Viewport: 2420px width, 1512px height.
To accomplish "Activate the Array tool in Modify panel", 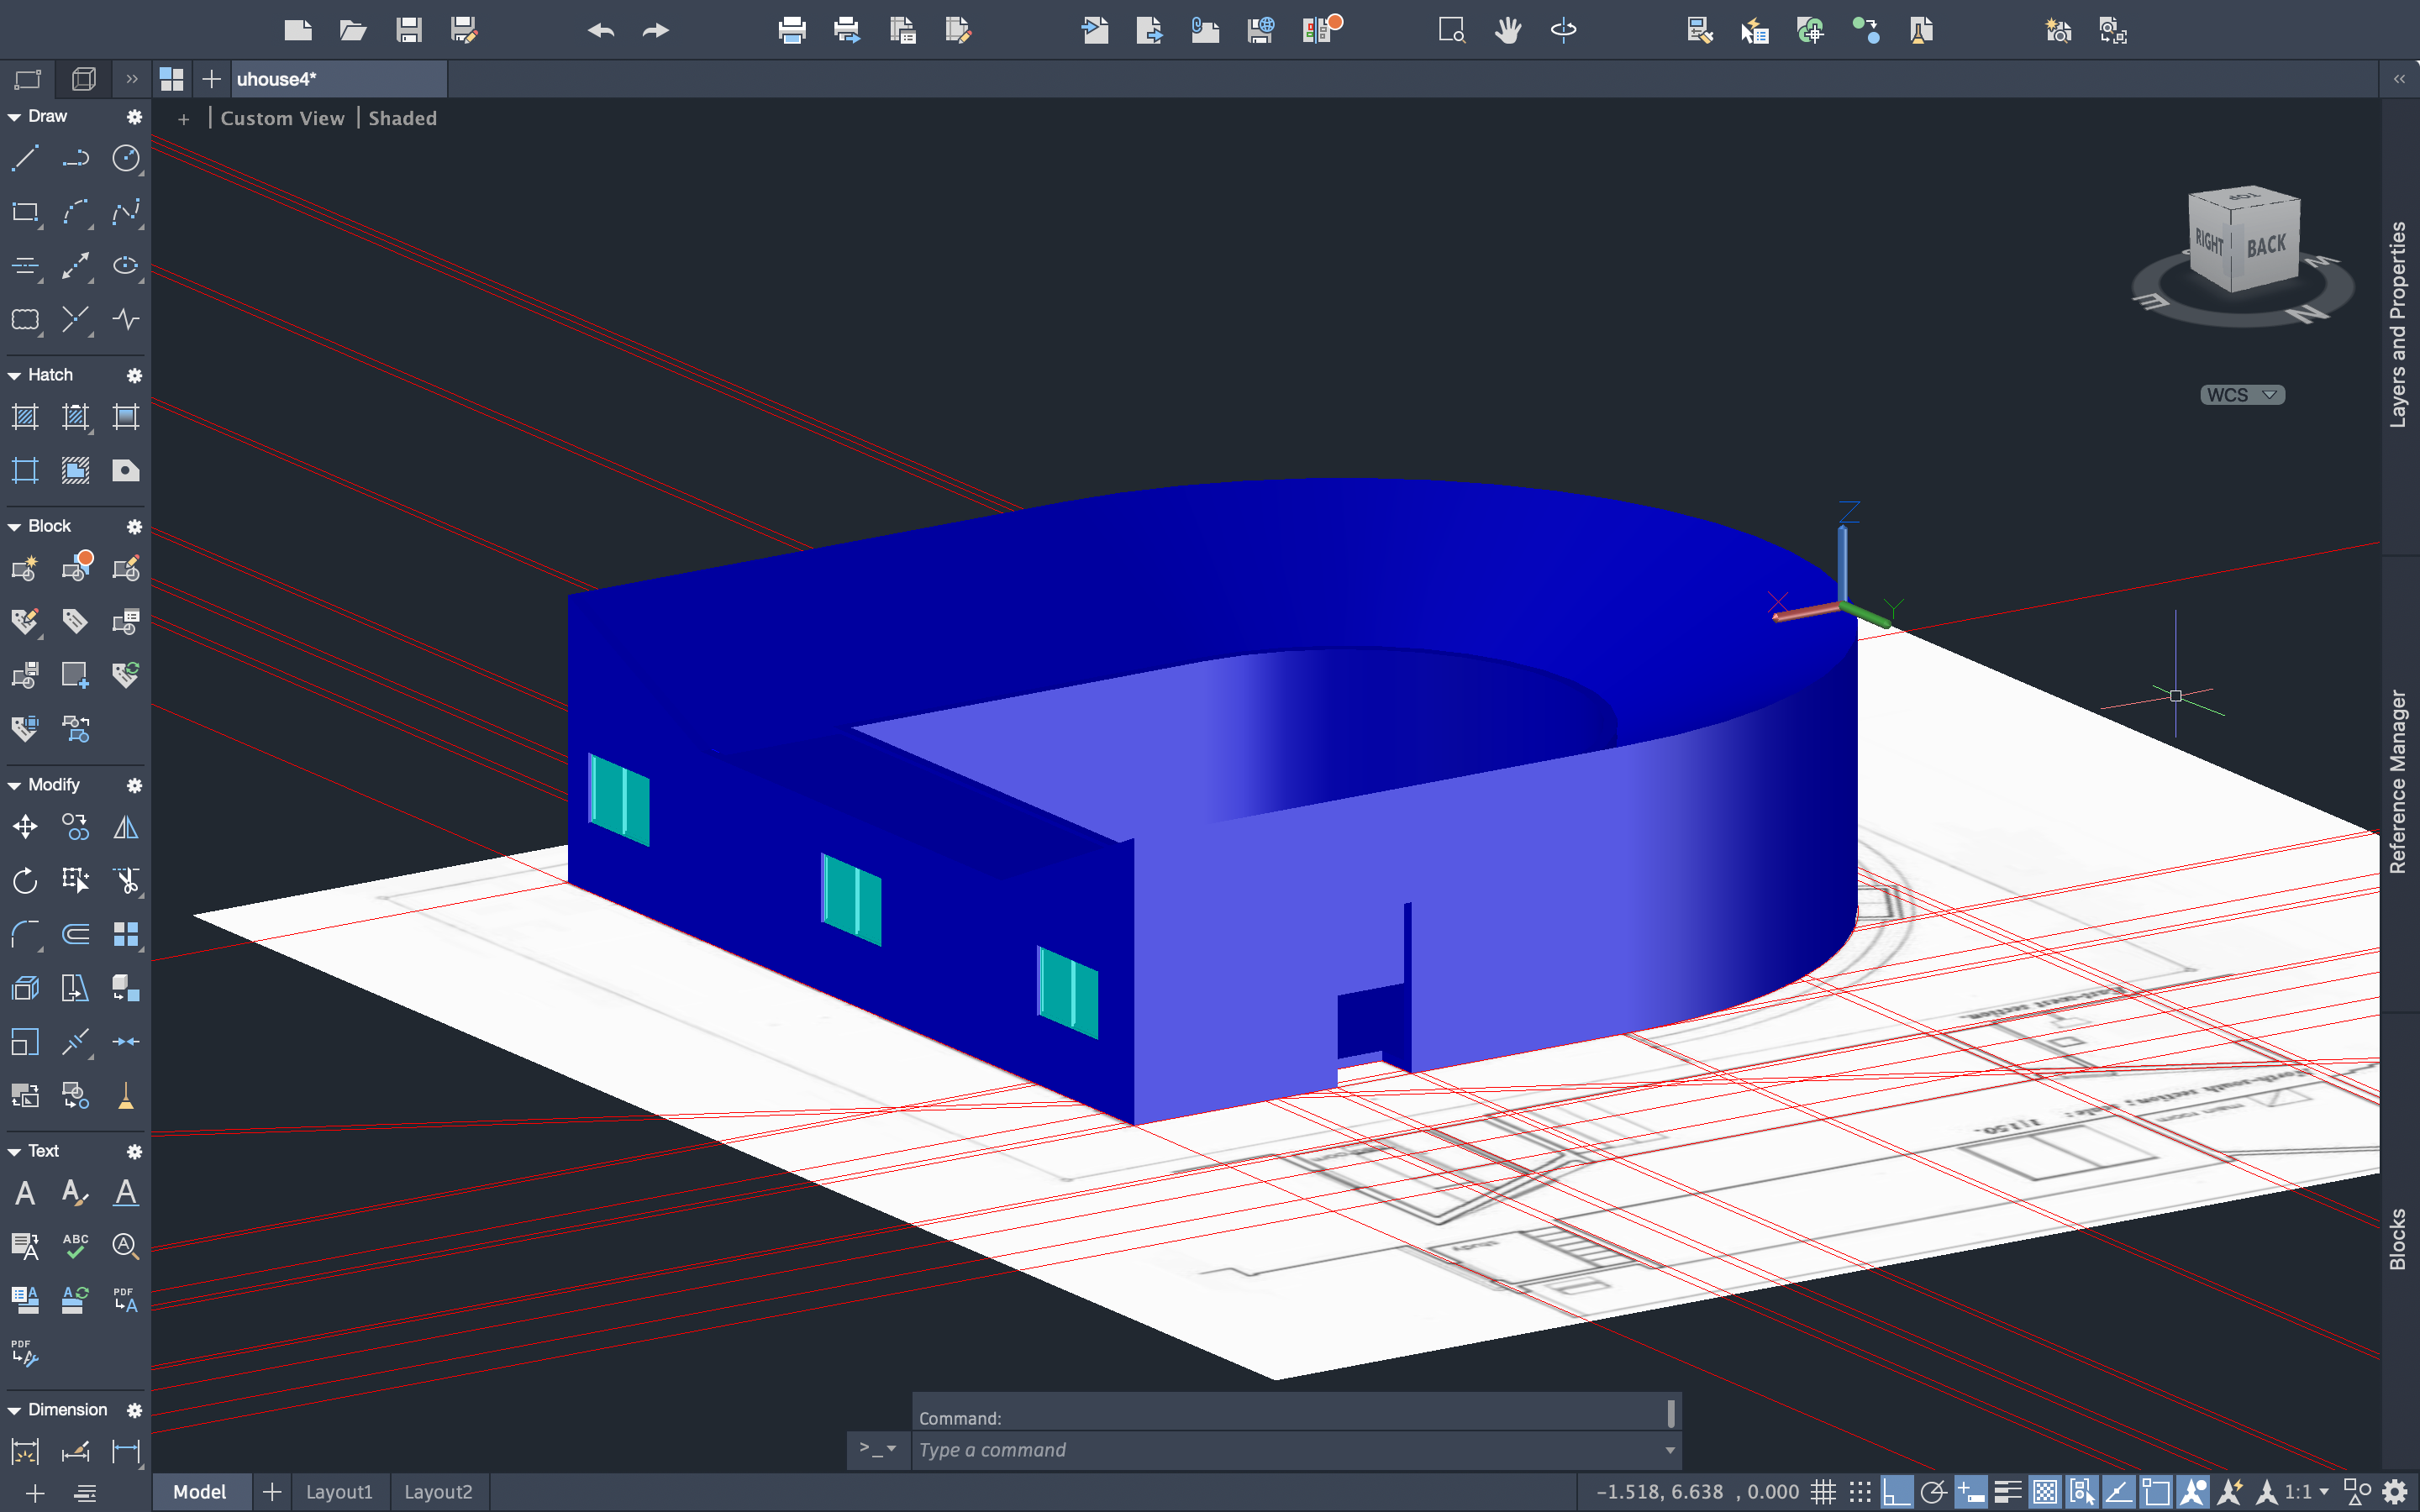I will (x=126, y=935).
